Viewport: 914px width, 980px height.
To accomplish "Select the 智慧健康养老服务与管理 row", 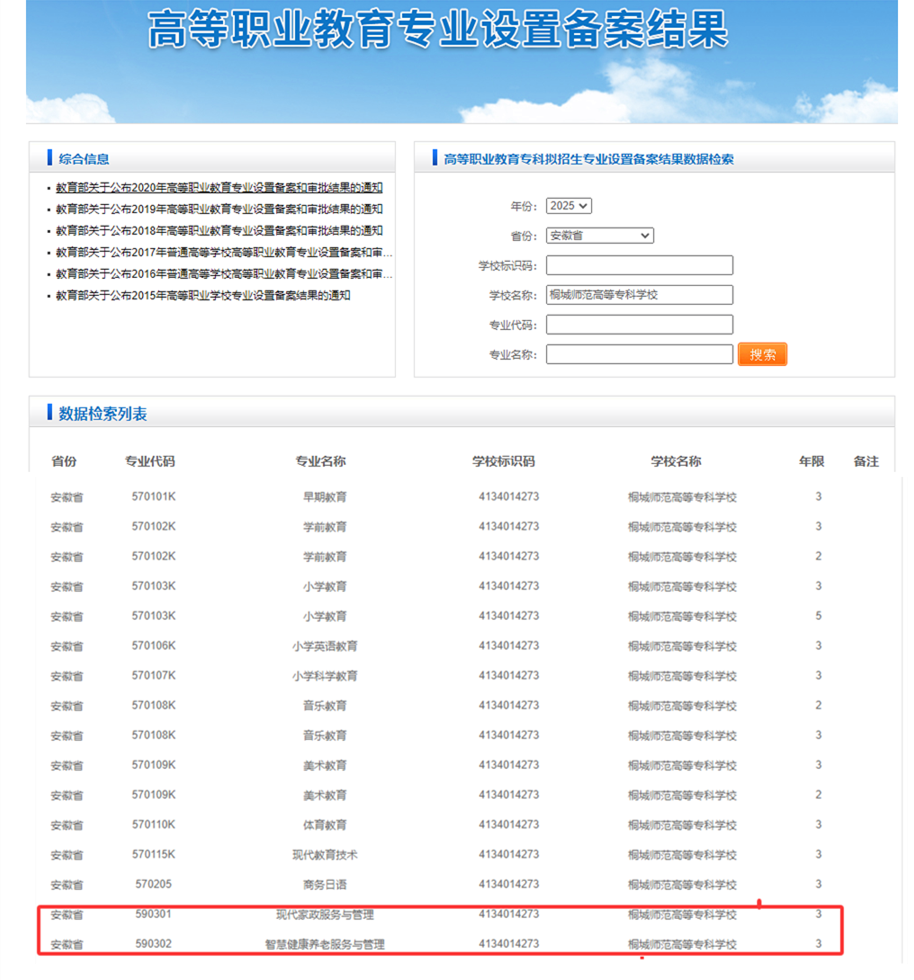I will pyautogui.click(x=325, y=945).
